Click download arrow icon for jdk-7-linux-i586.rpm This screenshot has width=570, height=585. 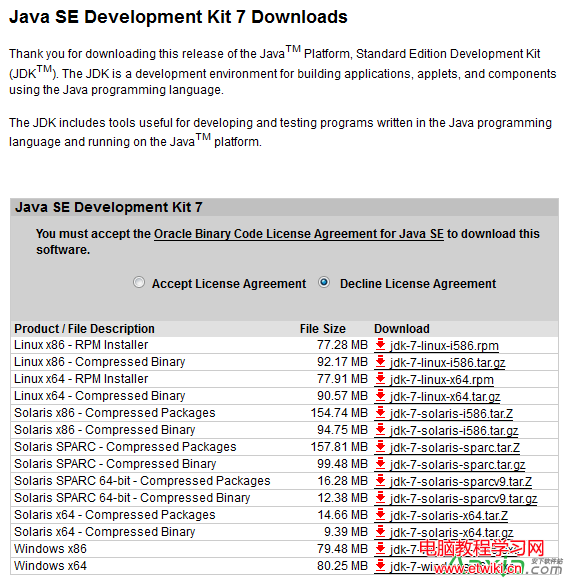point(380,344)
